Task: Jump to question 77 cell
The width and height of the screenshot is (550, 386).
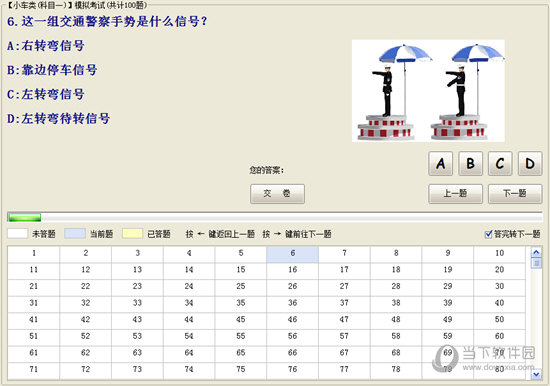Action: tap(344, 370)
